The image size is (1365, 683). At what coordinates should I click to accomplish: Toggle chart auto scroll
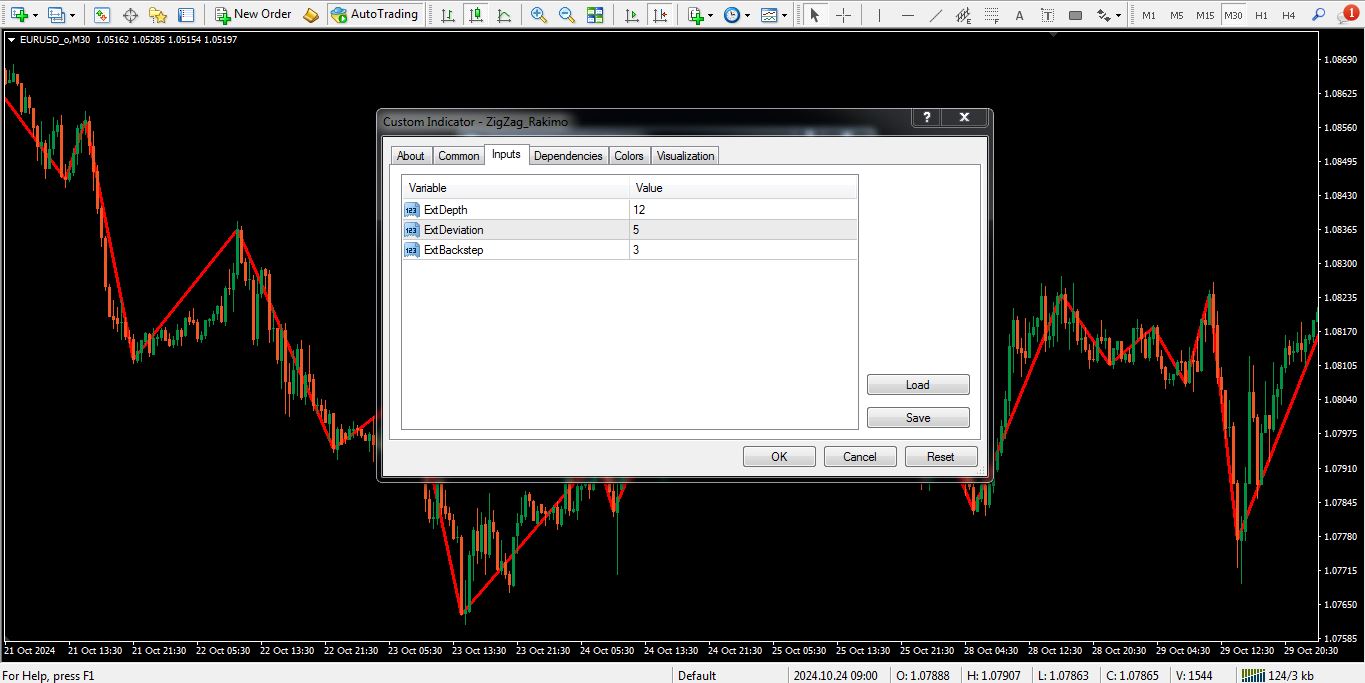(631, 15)
